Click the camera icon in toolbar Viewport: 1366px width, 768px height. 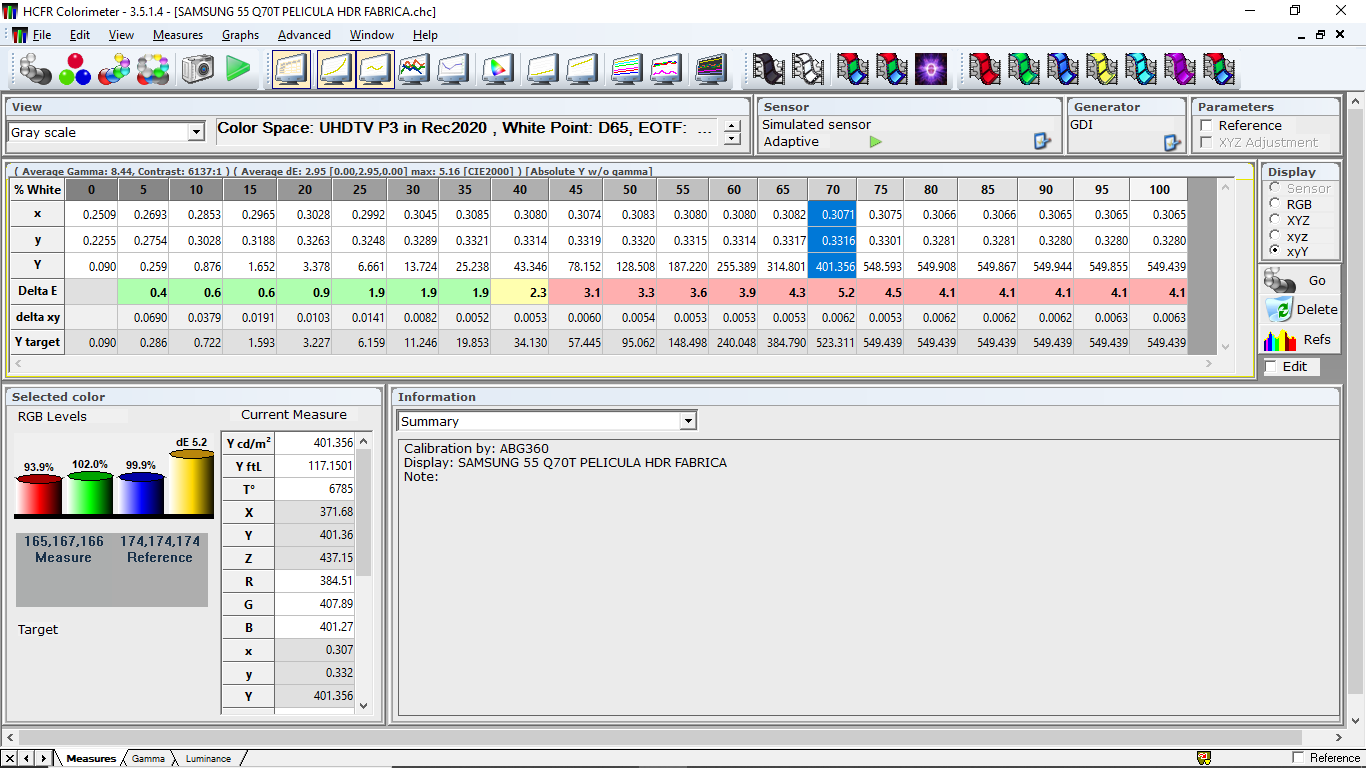click(198, 69)
